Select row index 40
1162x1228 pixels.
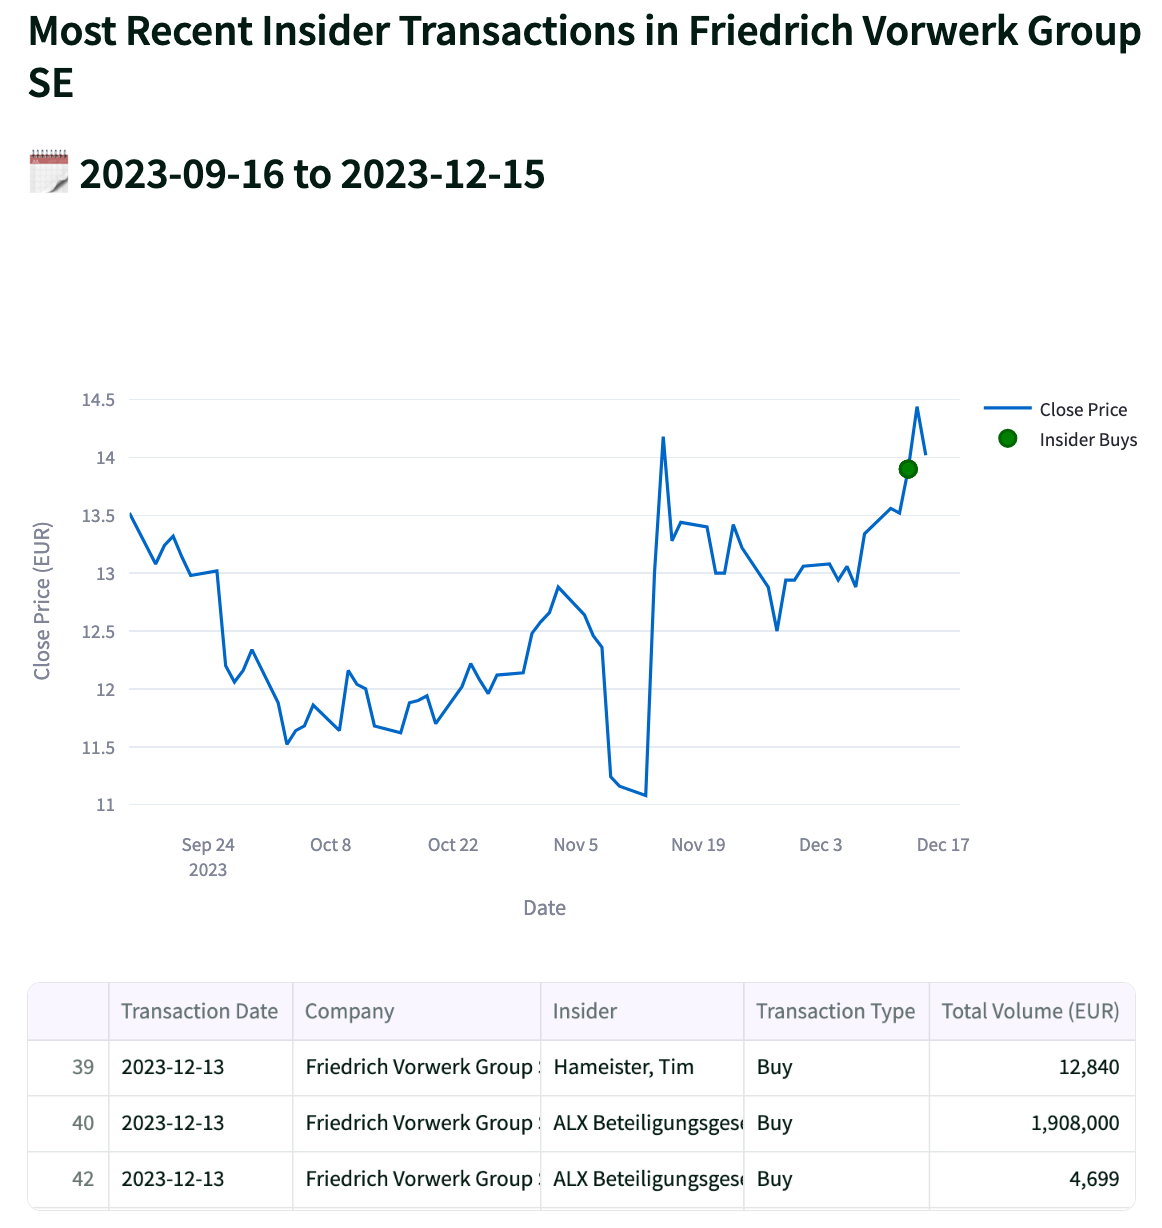[68, 1123]
